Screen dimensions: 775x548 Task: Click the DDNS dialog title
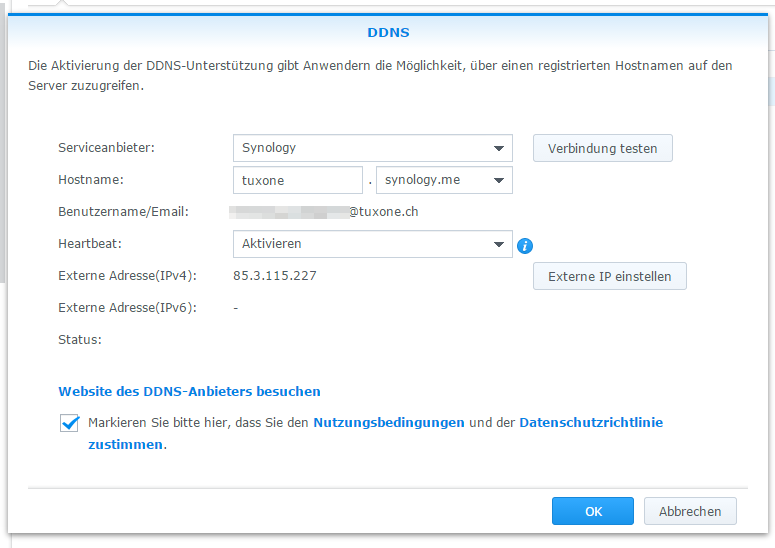[387, 32]
